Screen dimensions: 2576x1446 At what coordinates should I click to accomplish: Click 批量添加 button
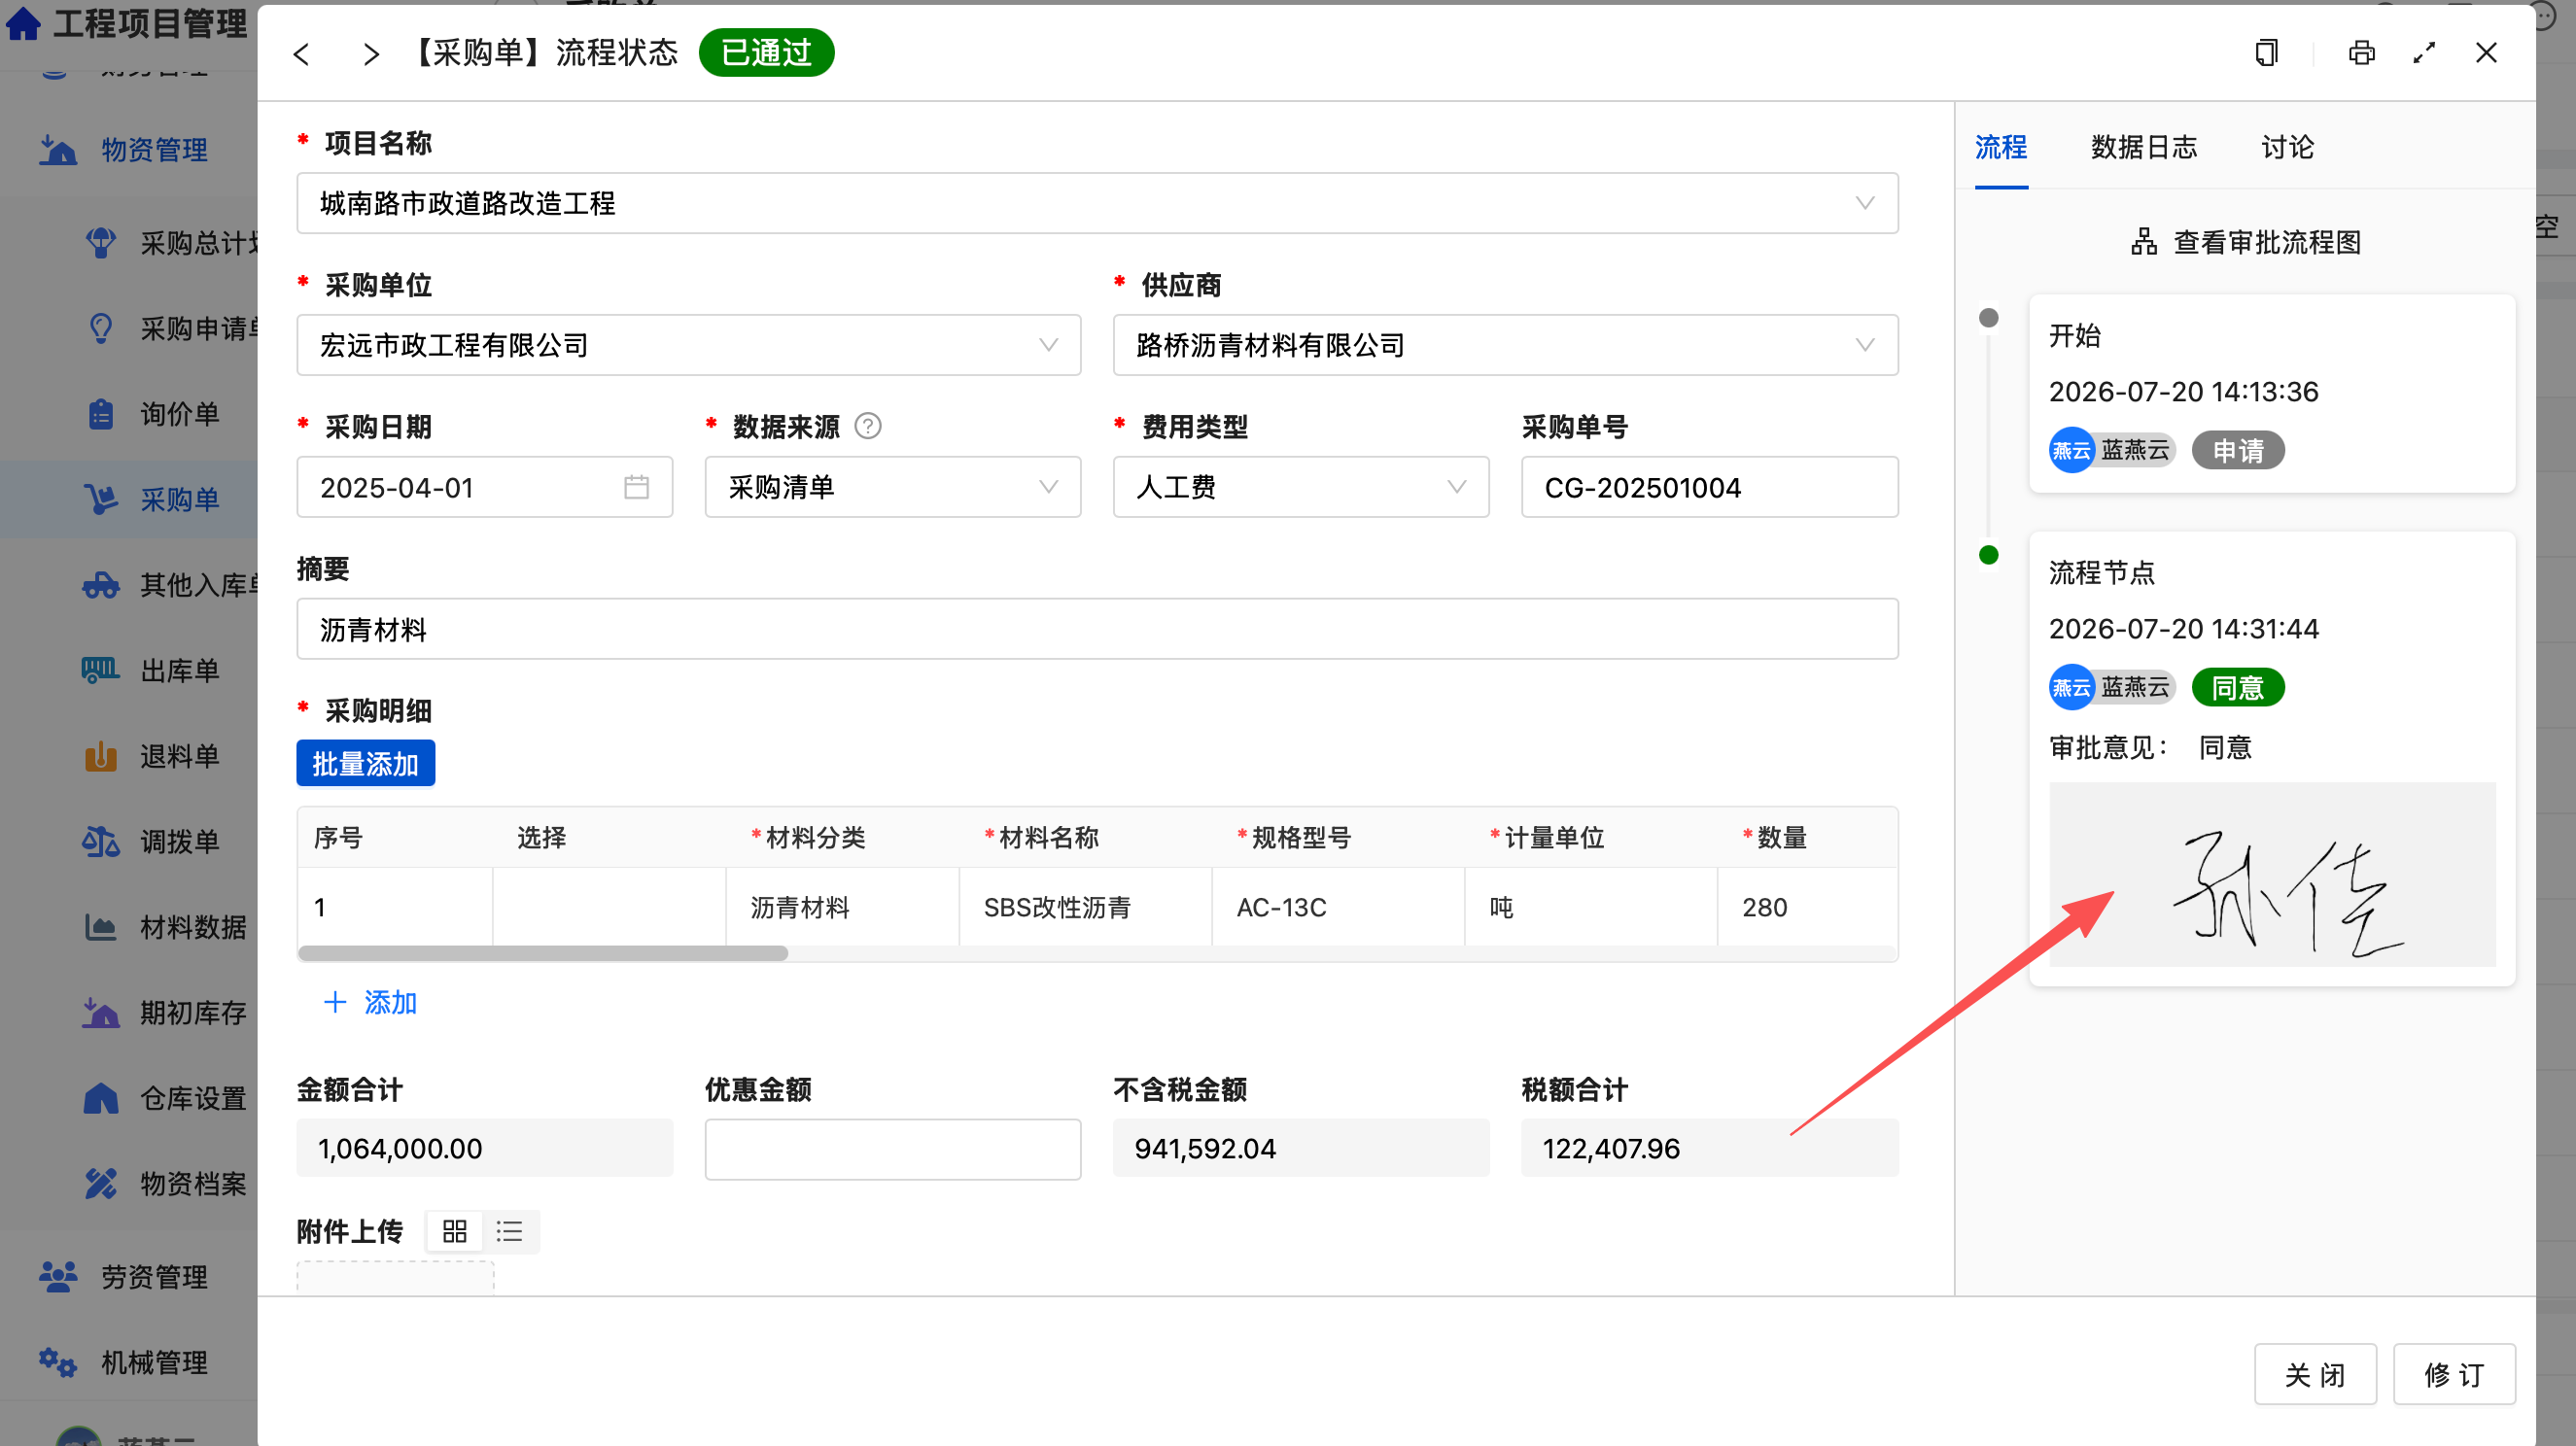pyautogui.click(x=365, y=763)
